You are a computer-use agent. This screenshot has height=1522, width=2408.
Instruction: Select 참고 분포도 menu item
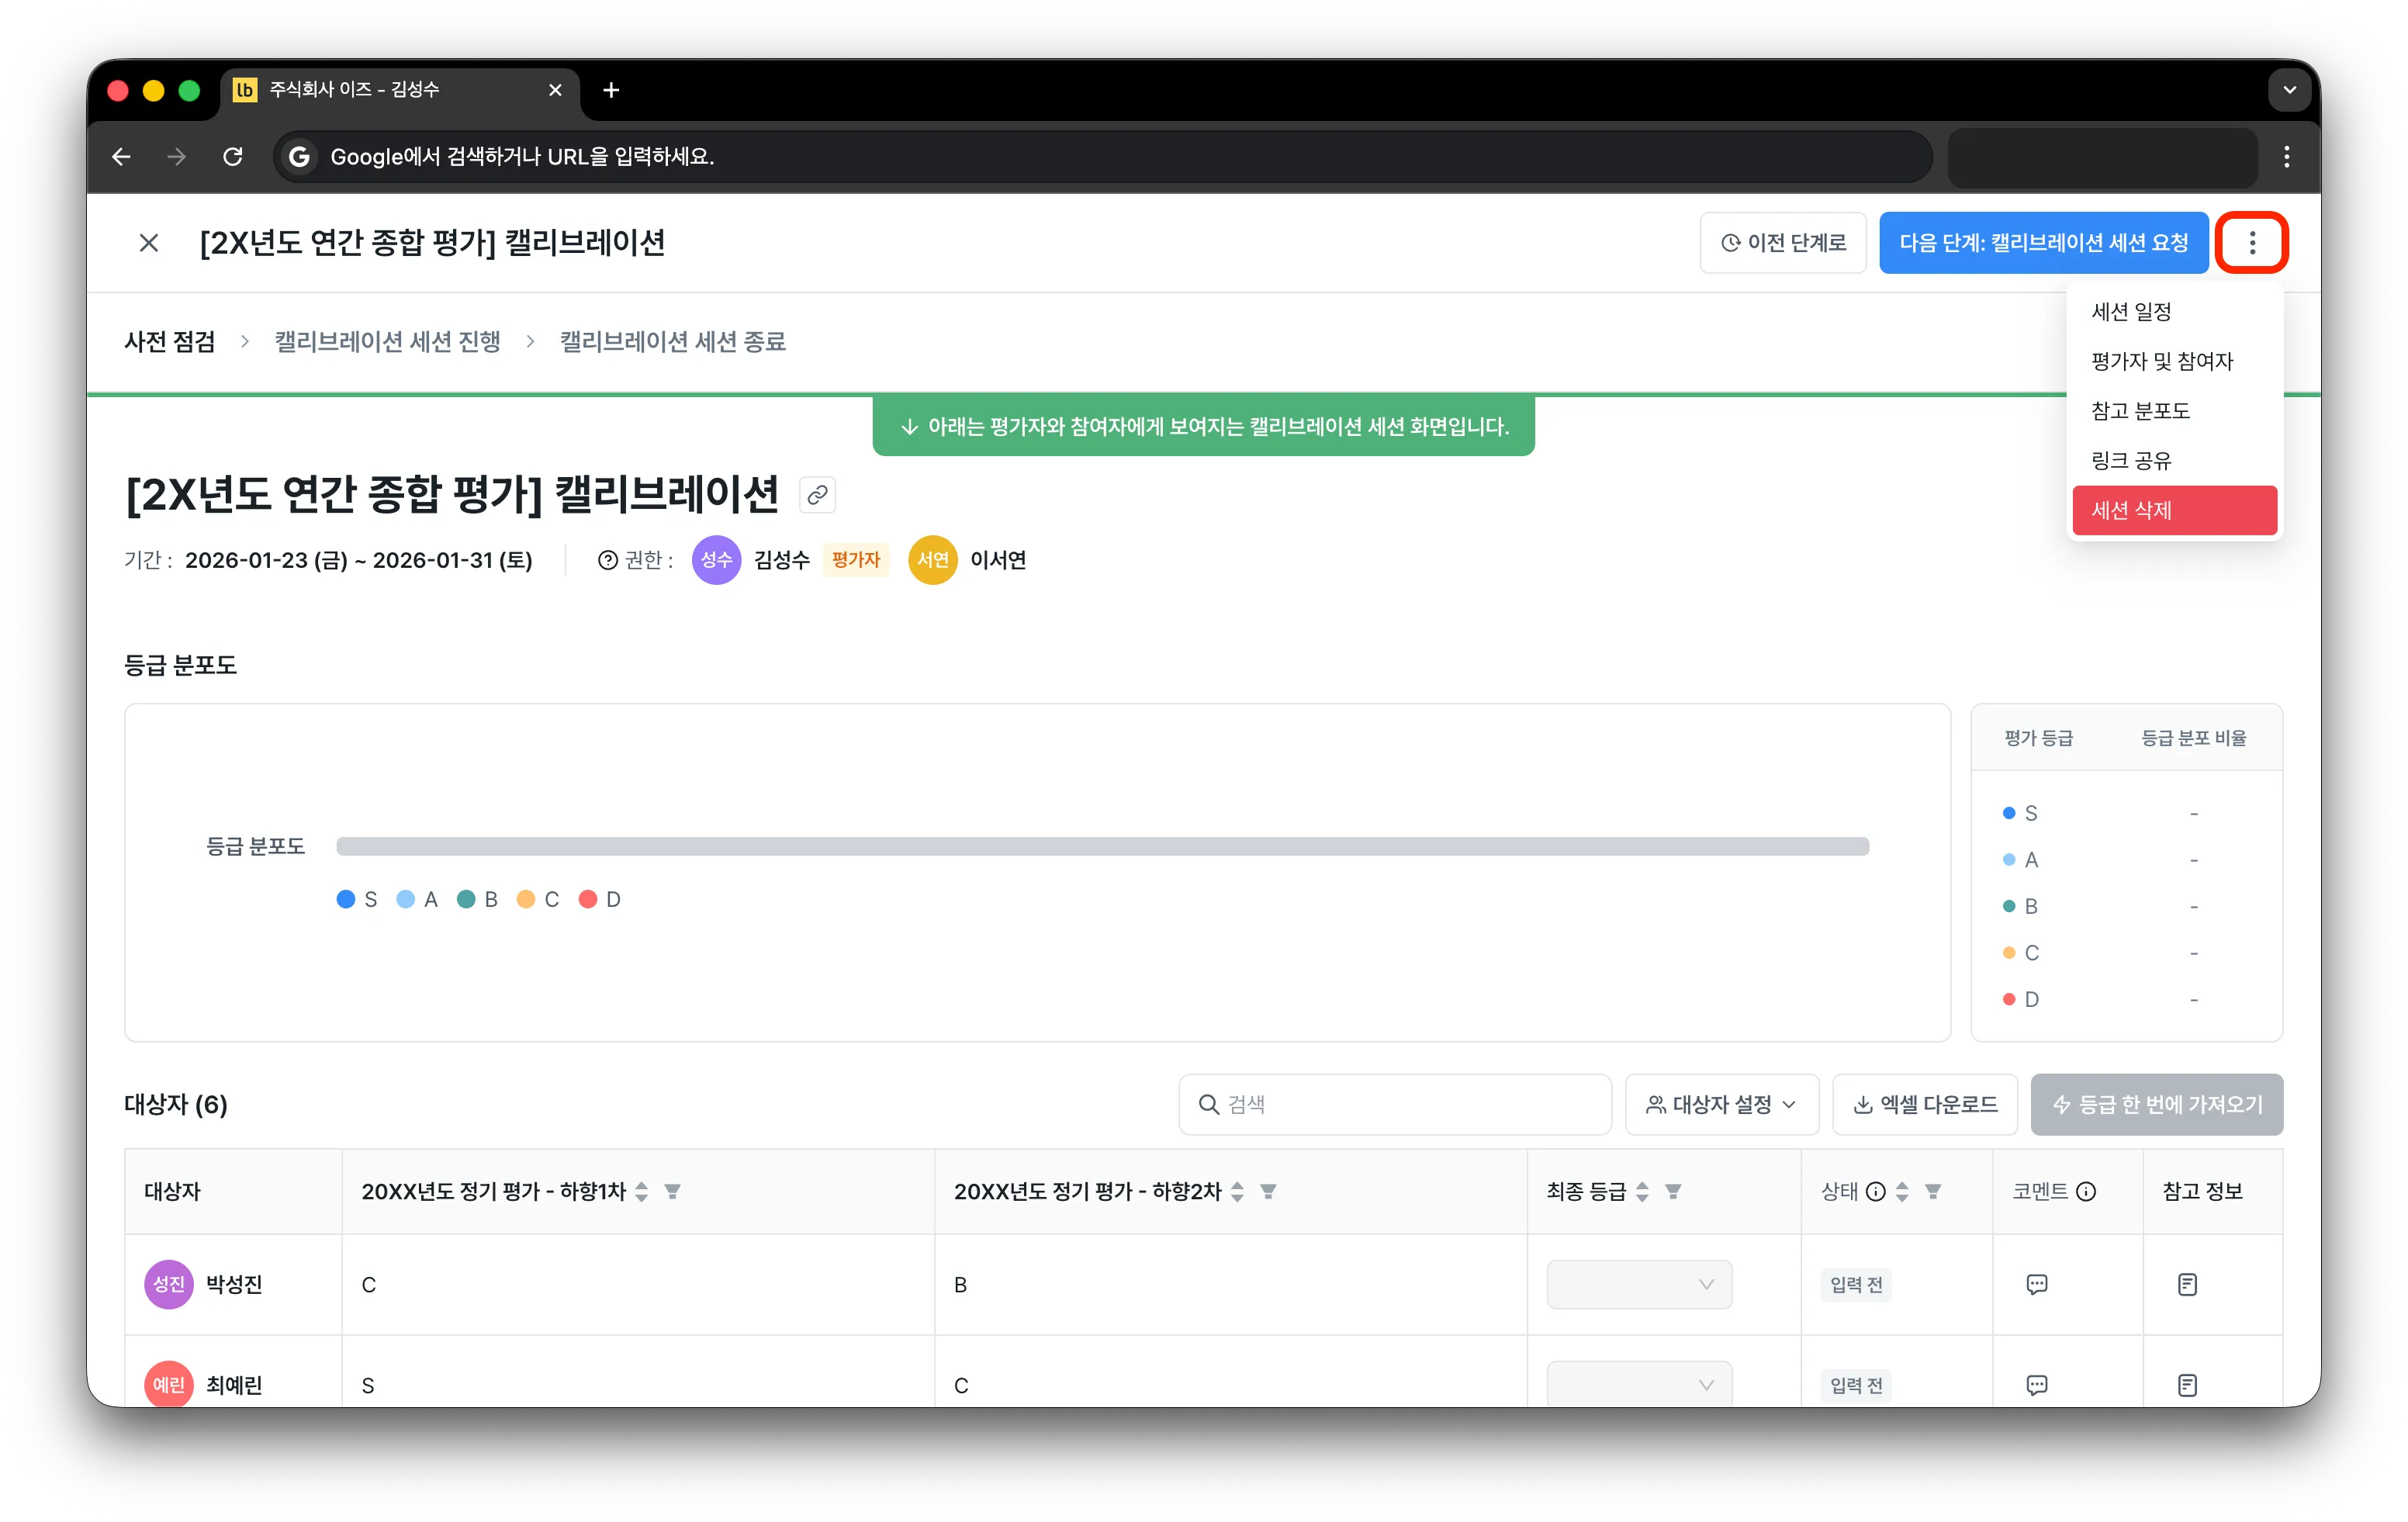(2174, 411)
